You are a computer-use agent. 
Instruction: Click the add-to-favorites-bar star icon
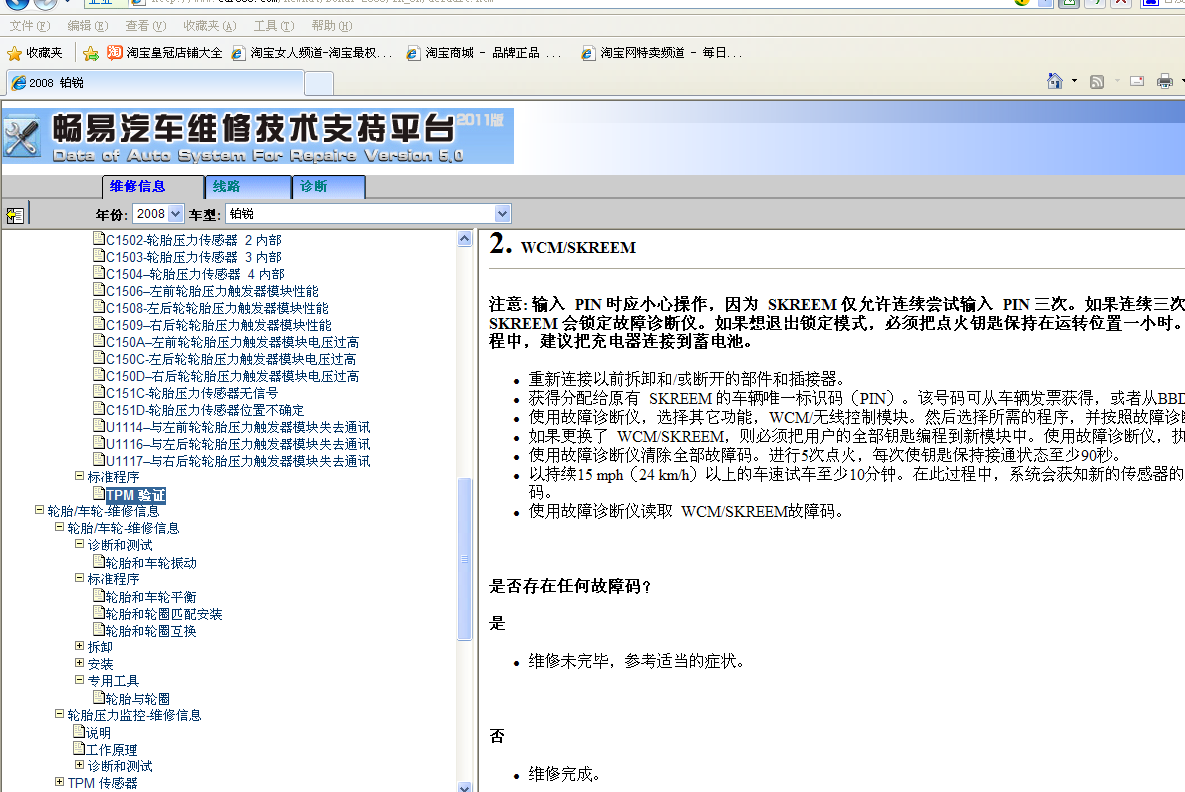91,53
